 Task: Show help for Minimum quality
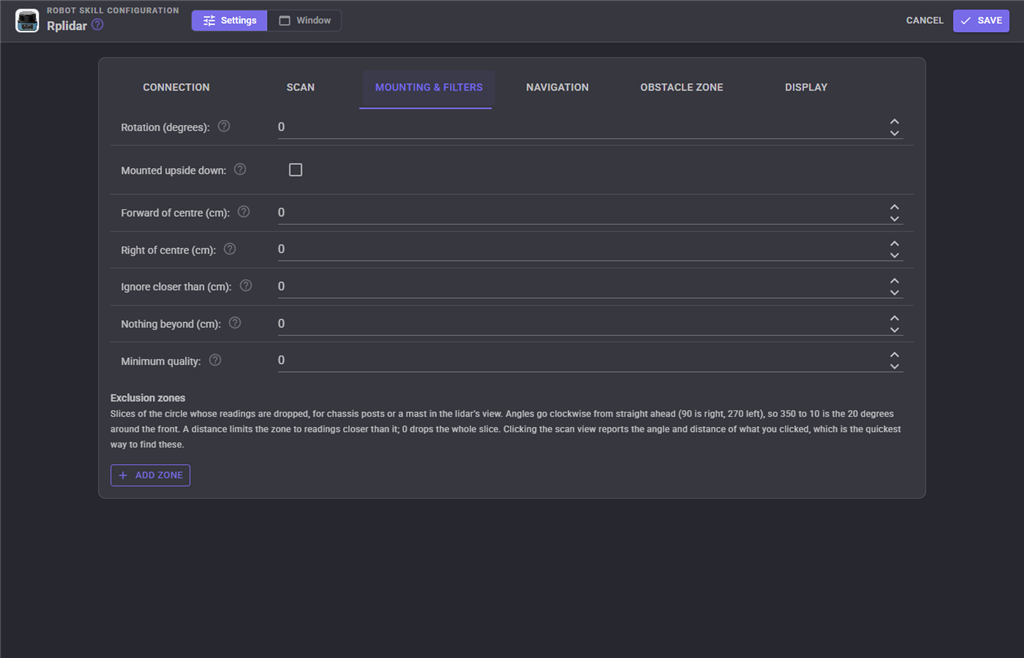pos(215,360)
